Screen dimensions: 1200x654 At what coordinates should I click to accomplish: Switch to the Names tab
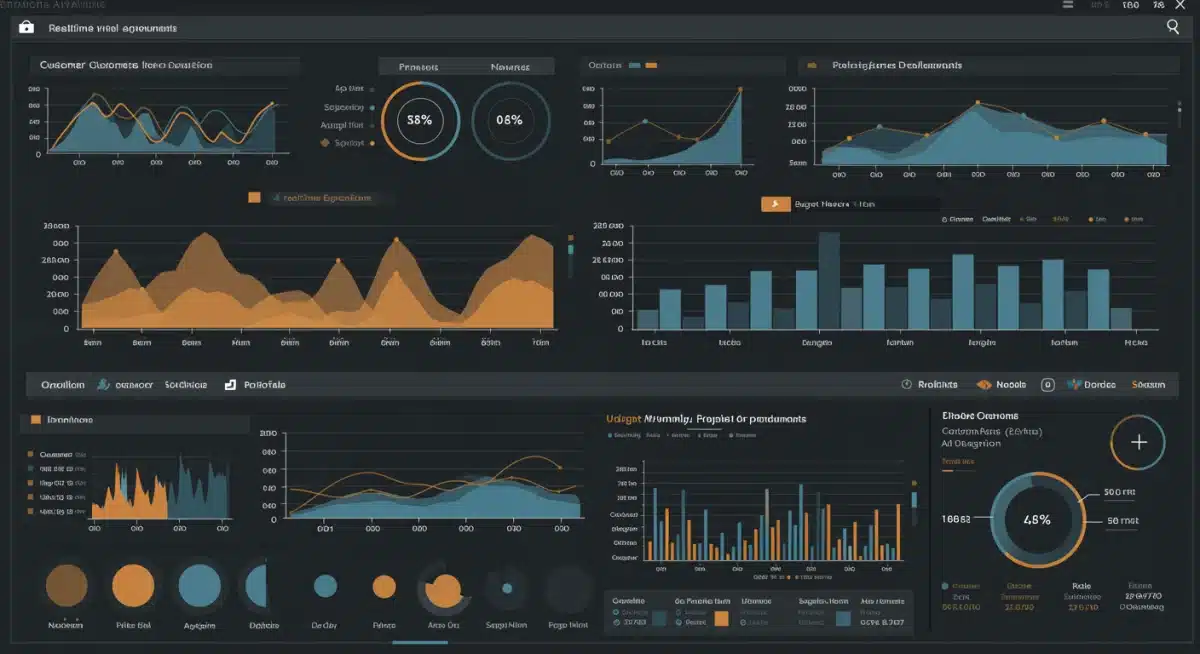[x=510, y=65]
